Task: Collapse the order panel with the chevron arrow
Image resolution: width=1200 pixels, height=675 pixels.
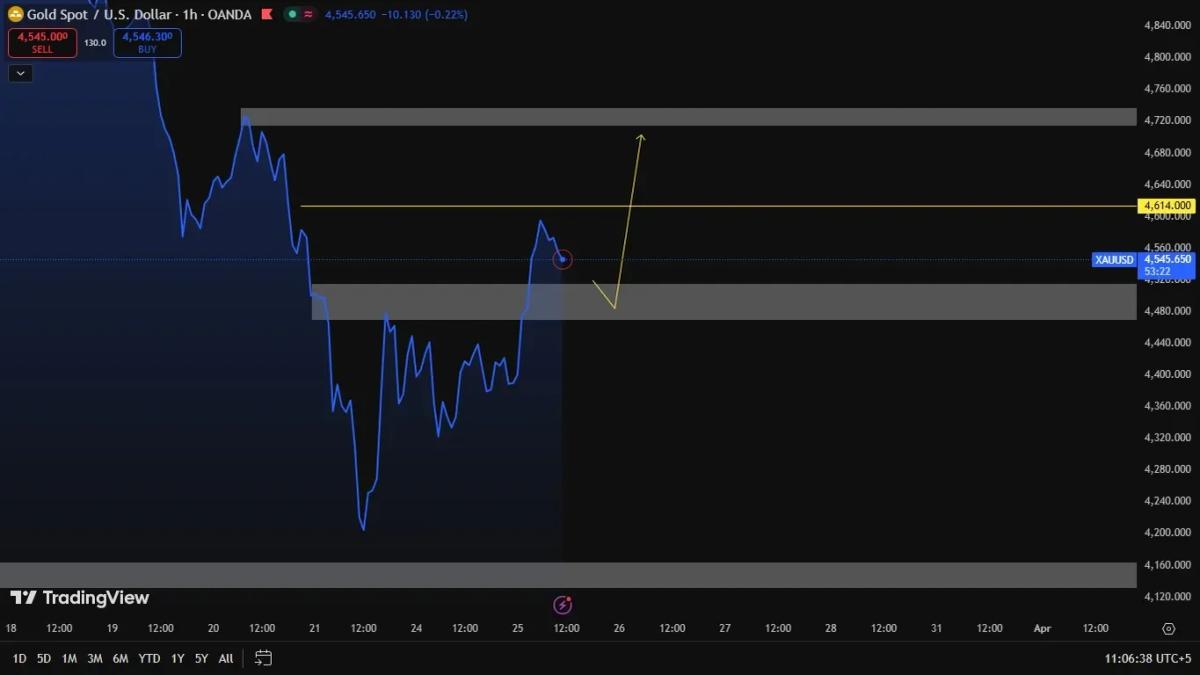Action: coord(20,72)
